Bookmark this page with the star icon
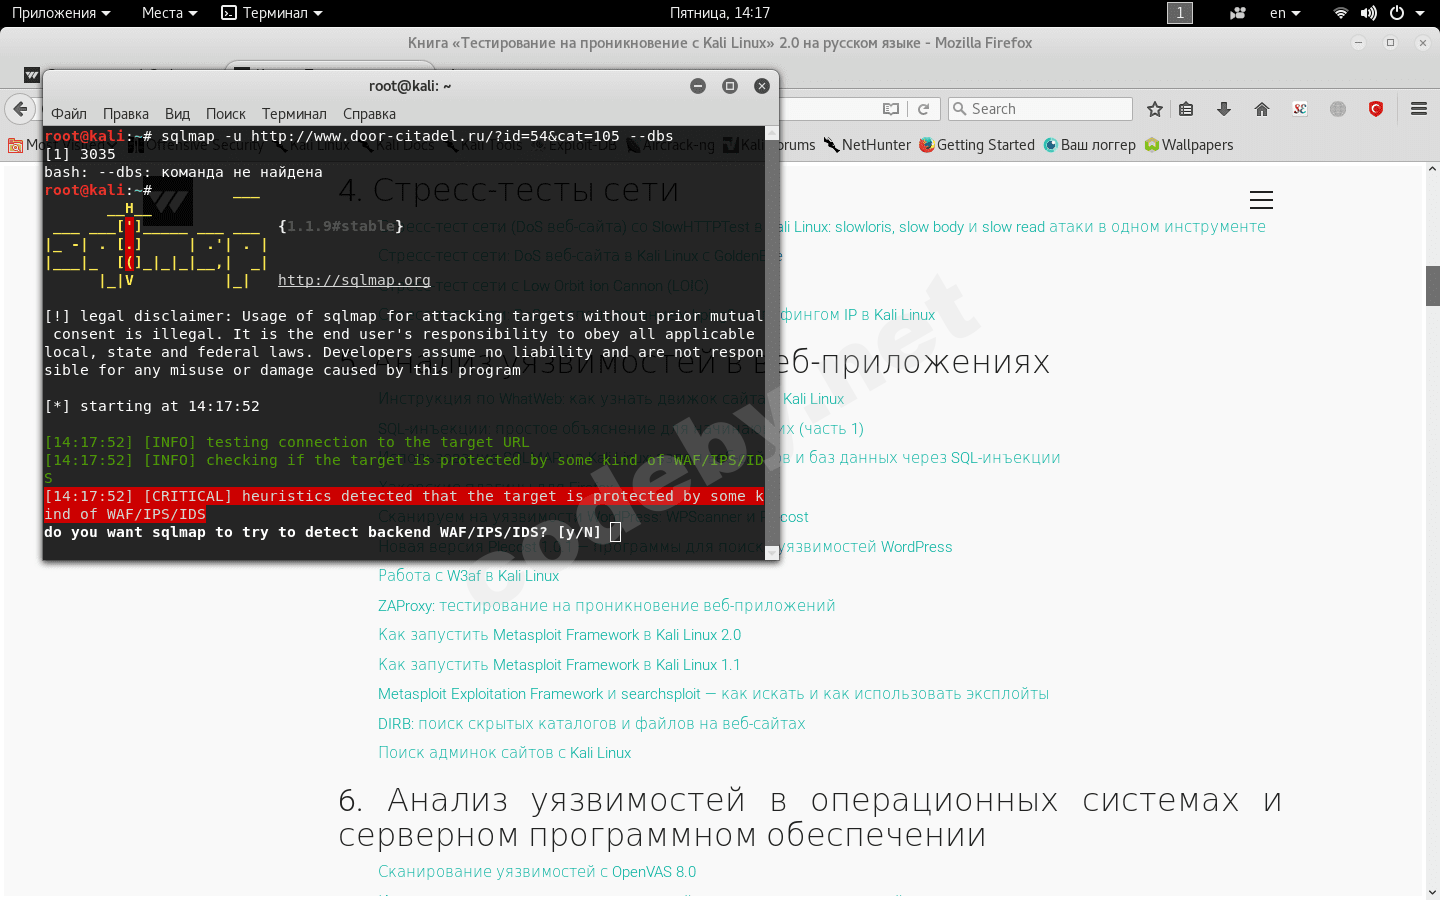The width and height of the screenshot is (1440, 900). coord(1155,109)
